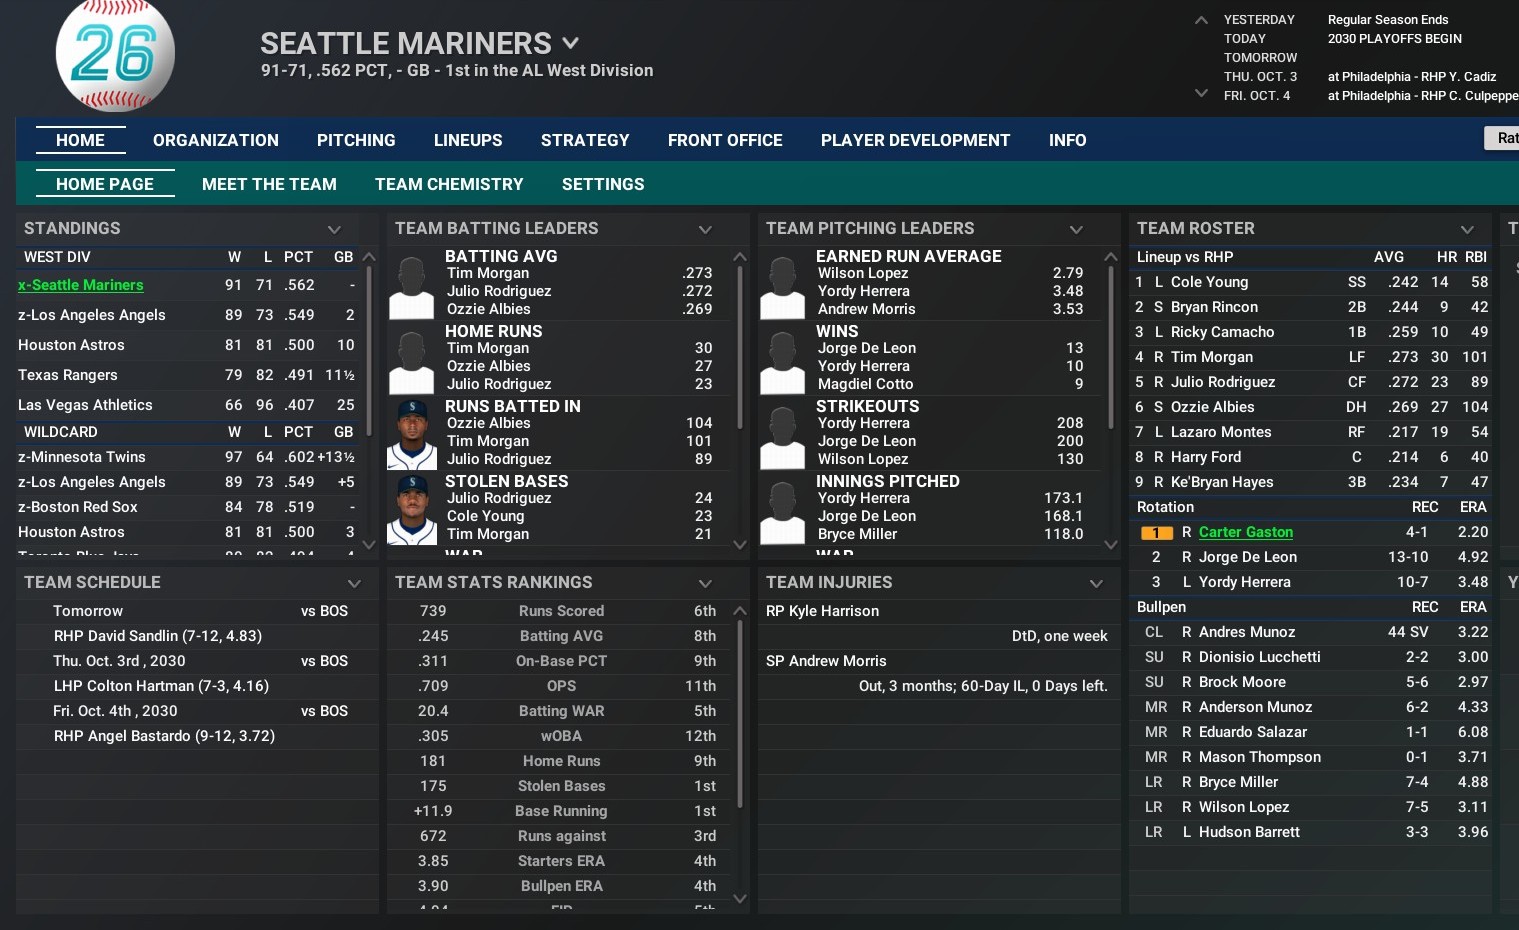Viewport: 1519px width, 930px height.
Task: Open the Runs Batted In leader photo
Action: coord(412,434)
